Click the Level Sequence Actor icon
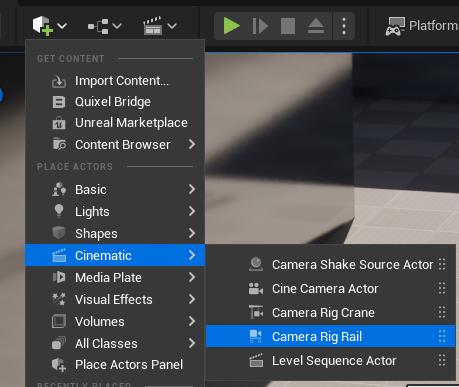 pyautogui.click(x=256, y=360)
